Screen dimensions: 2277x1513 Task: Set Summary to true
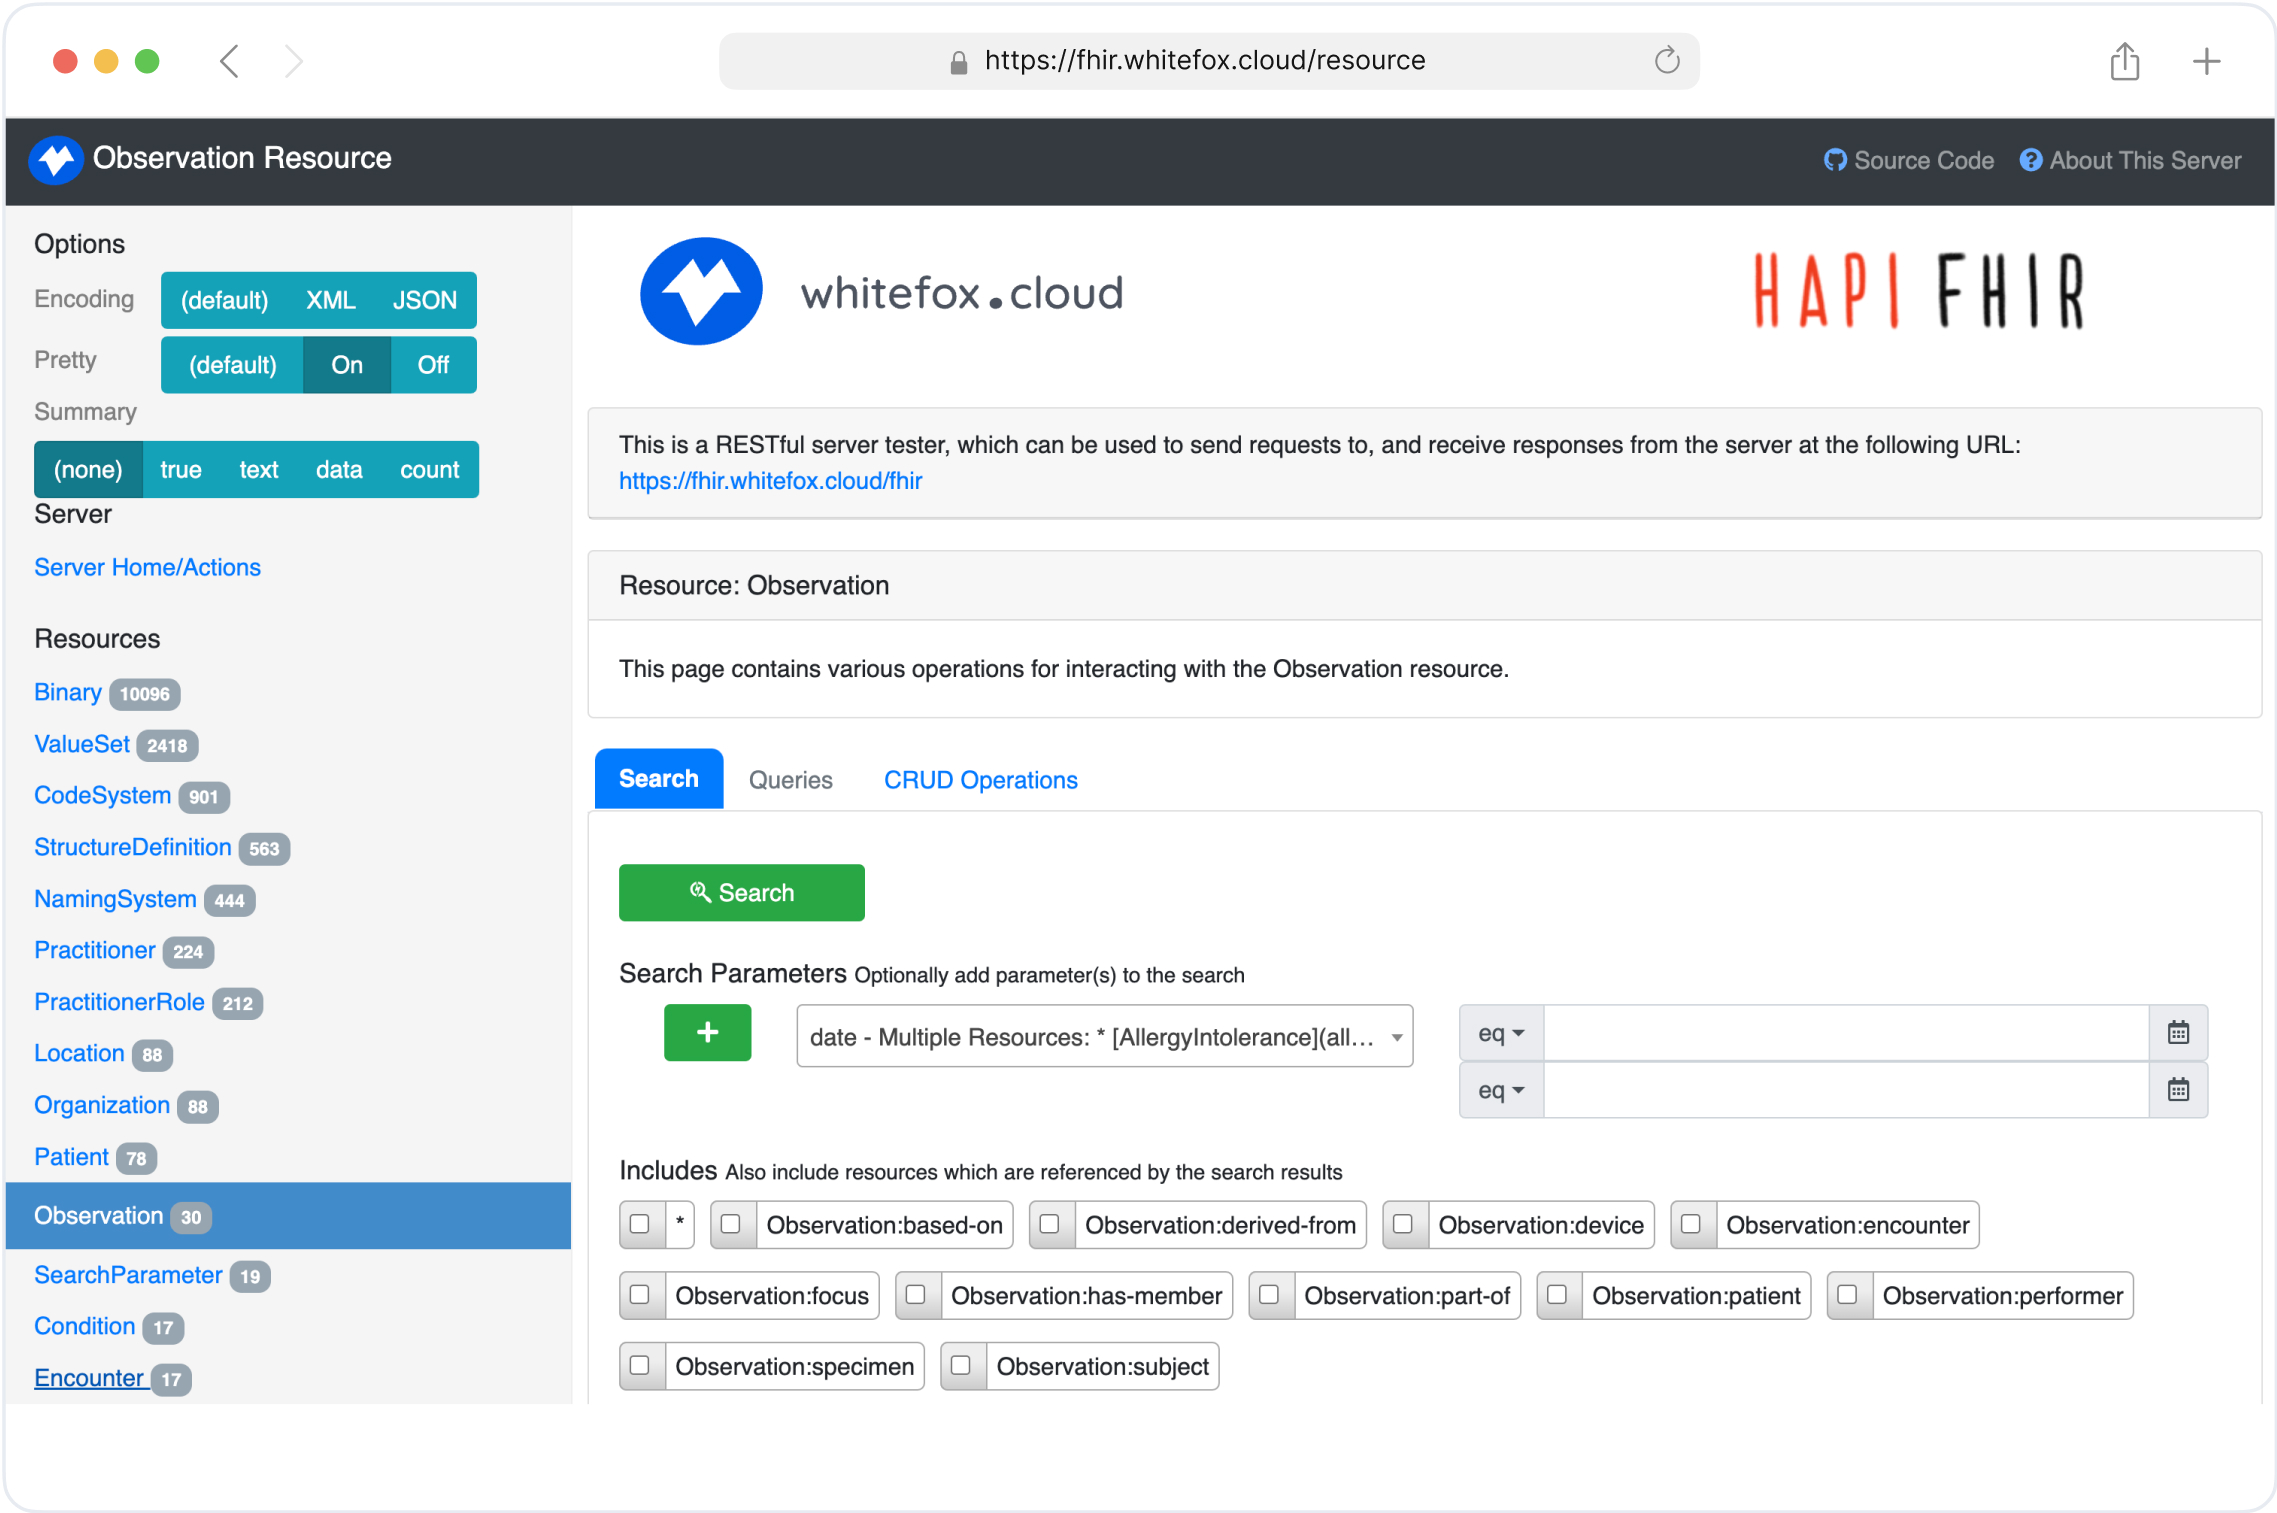181,469
